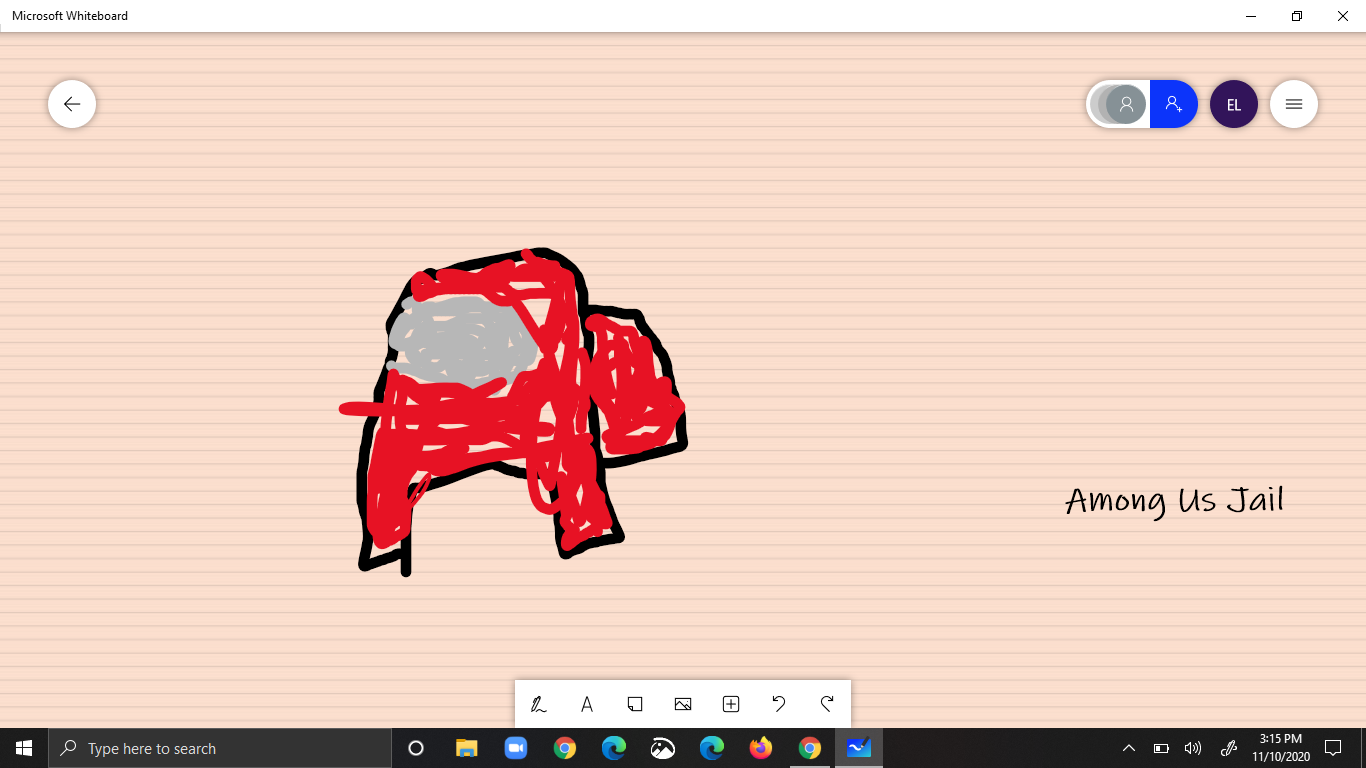1366x768 pixels.
Task: Launch Firefox from the taskbar
Action: (761, 748)
